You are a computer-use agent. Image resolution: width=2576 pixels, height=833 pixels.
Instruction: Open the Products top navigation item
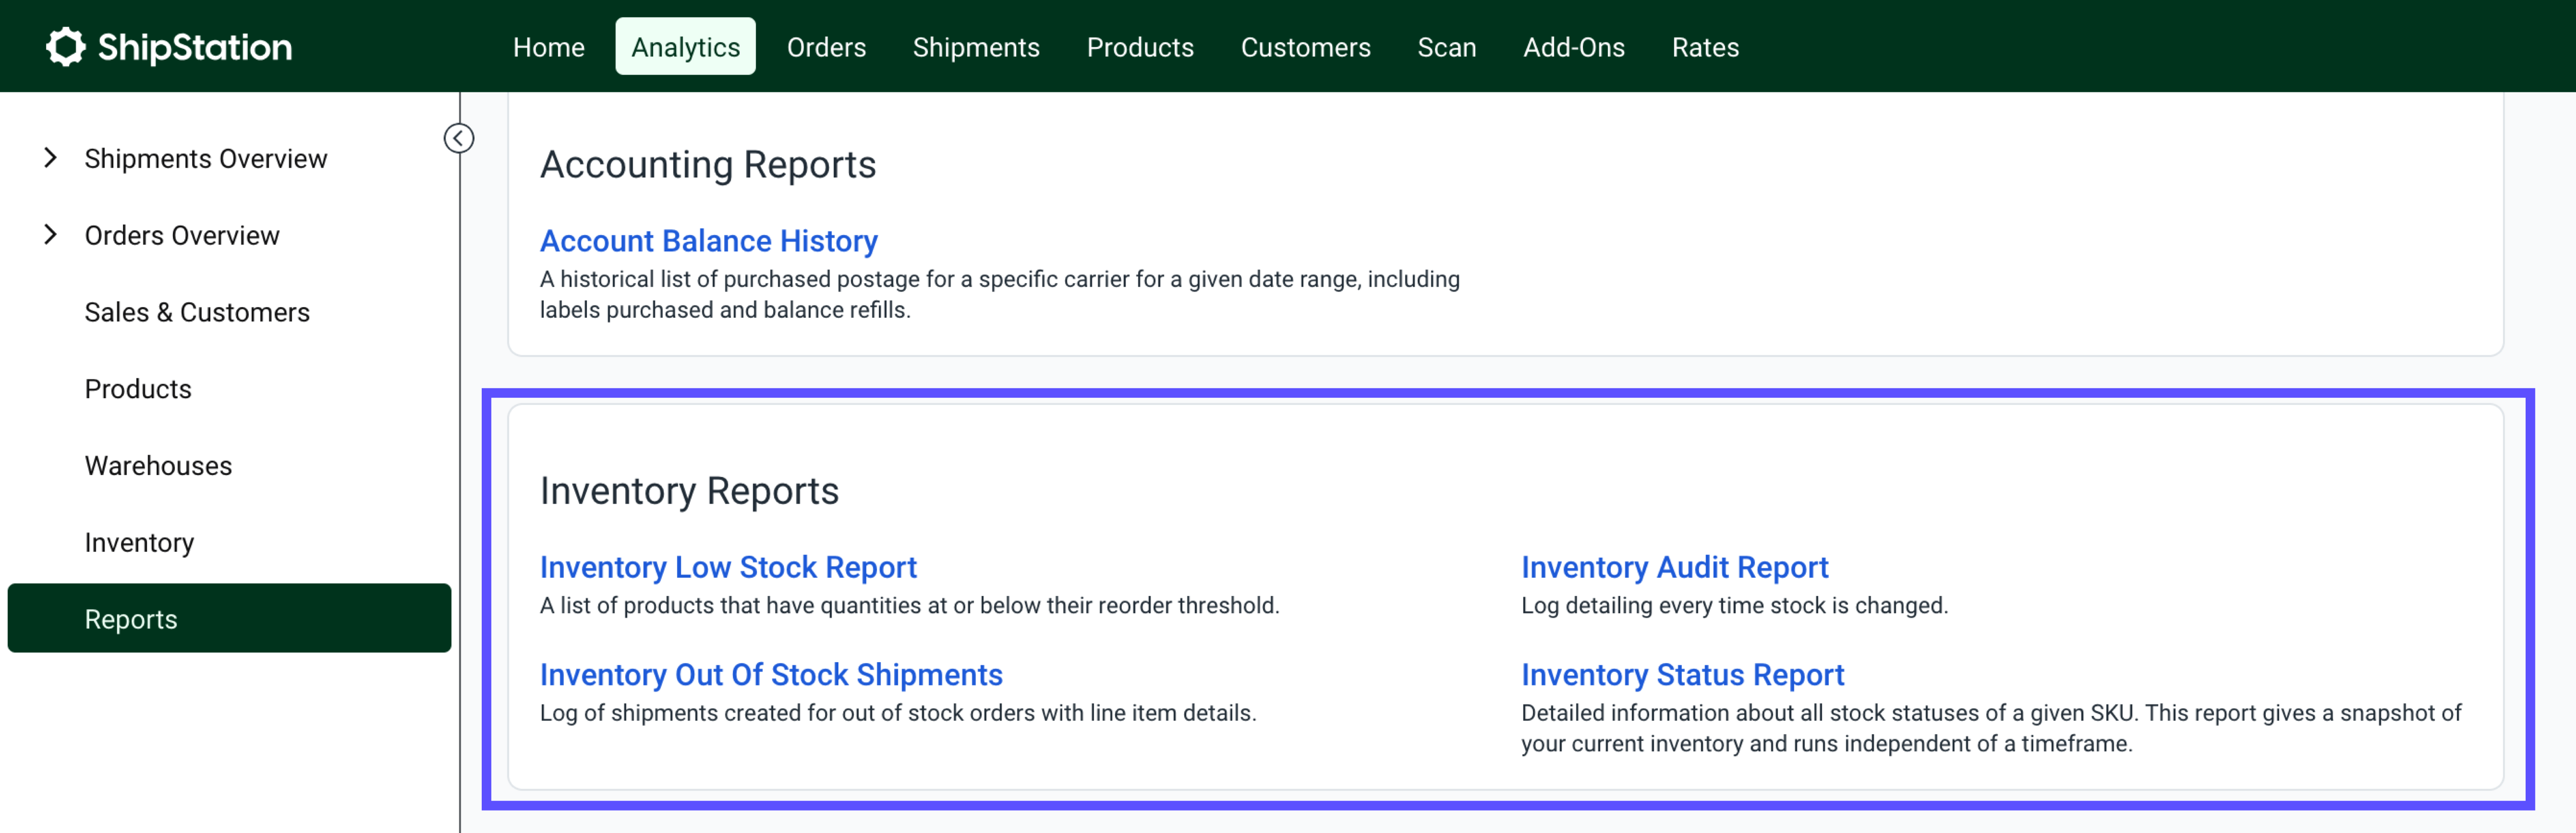click(x=1139, y=46)
